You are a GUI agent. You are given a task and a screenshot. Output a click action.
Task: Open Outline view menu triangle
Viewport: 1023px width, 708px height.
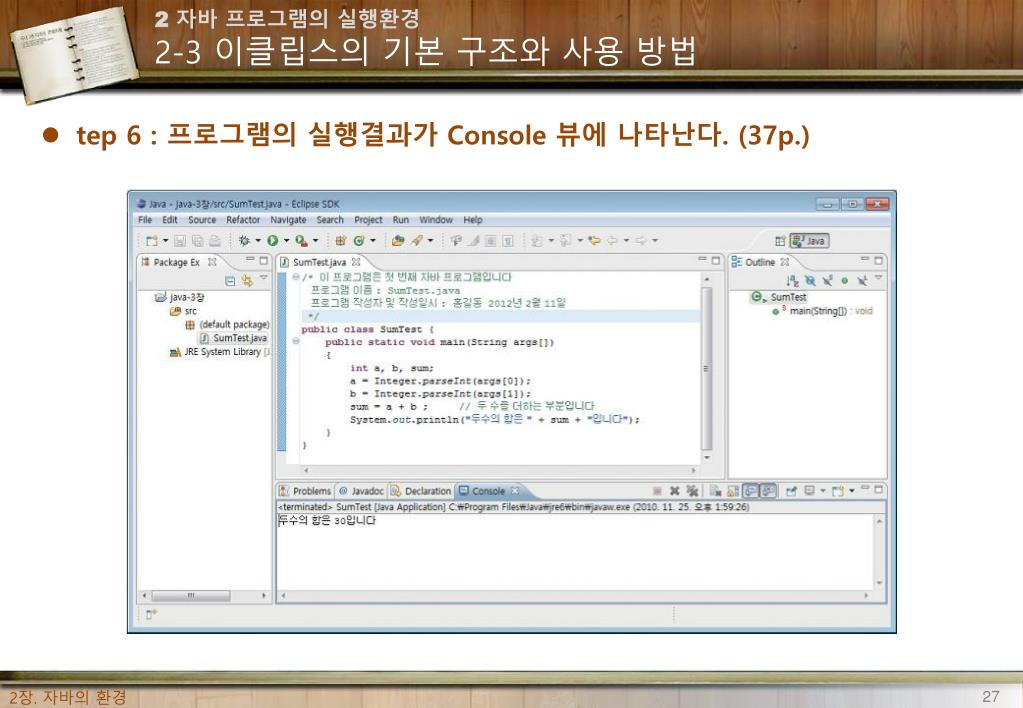click(x=878, y=278)
